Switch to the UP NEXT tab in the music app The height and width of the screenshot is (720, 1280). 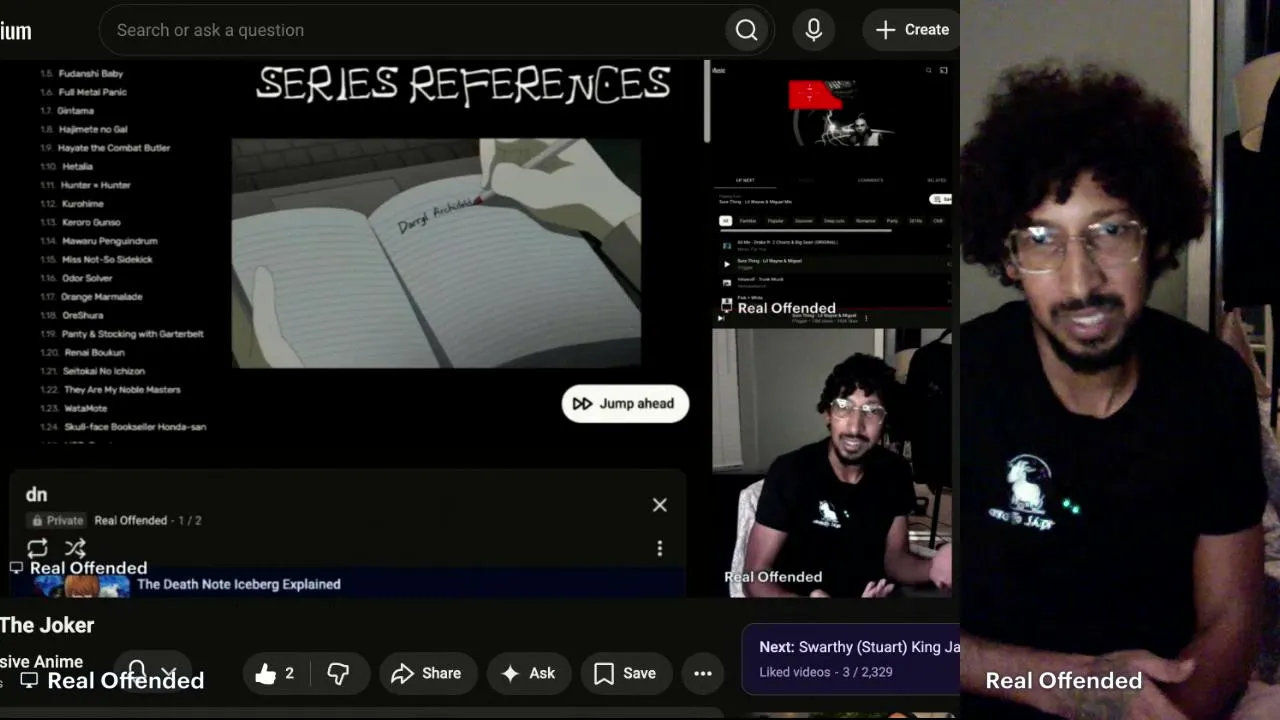(744, 180)
